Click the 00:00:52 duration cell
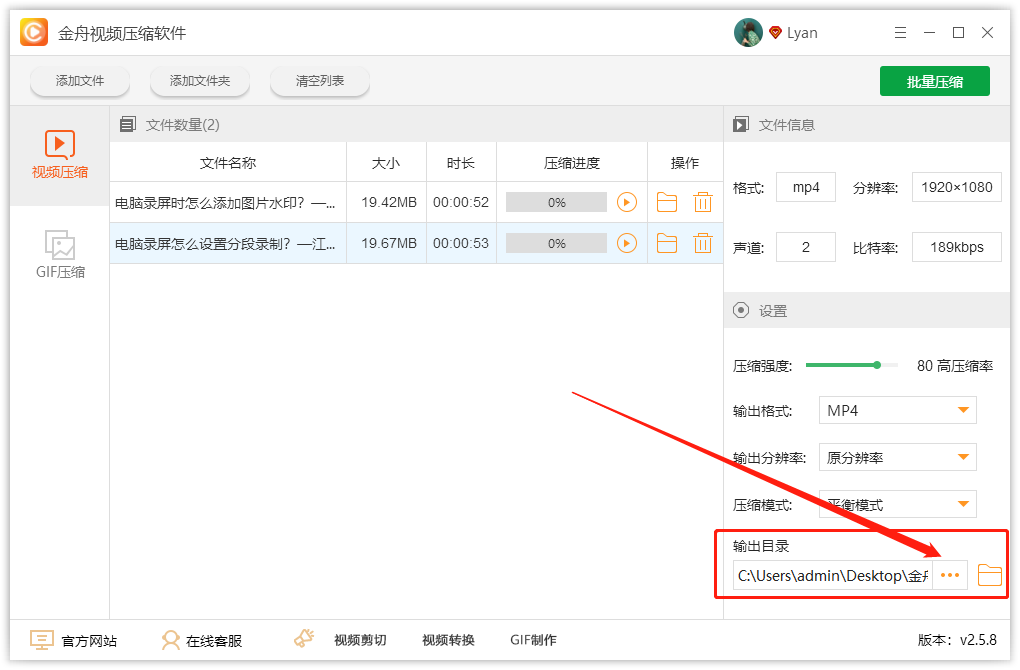 click(x=461, y=202)
